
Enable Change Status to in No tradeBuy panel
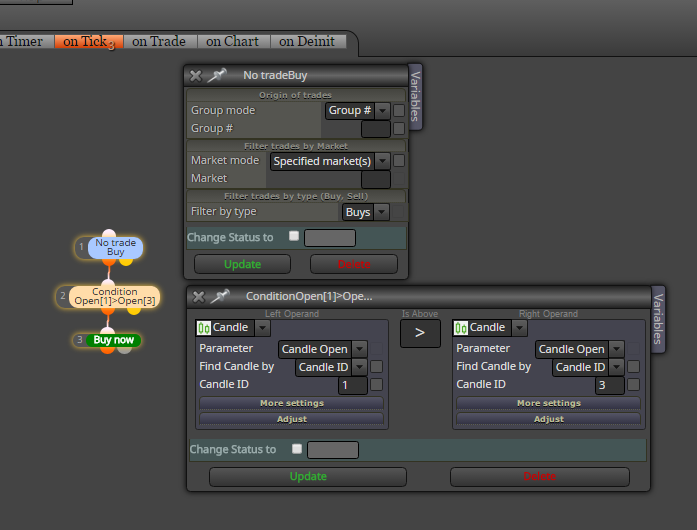coord(294,236)
